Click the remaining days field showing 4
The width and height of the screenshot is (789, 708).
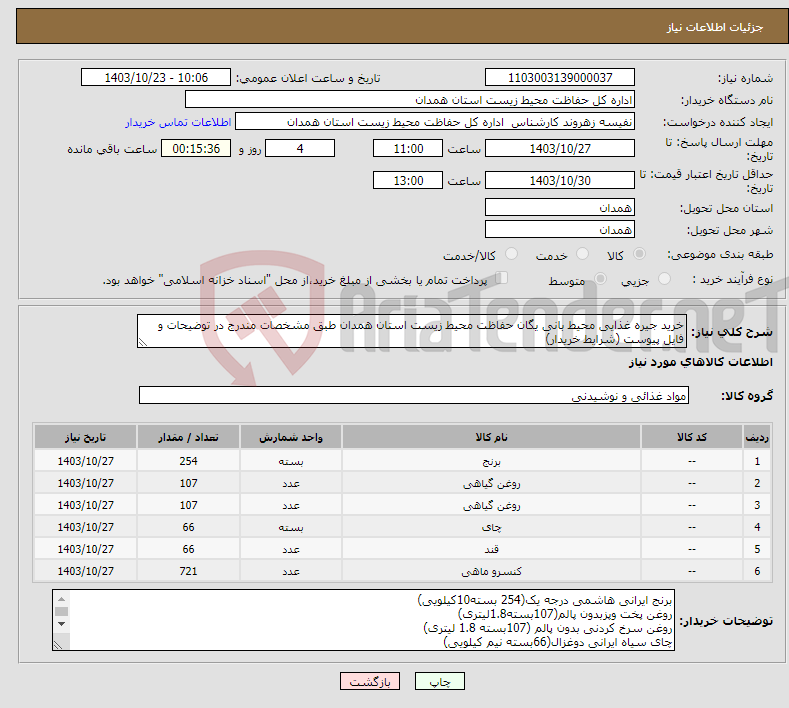tap(300, 148)
